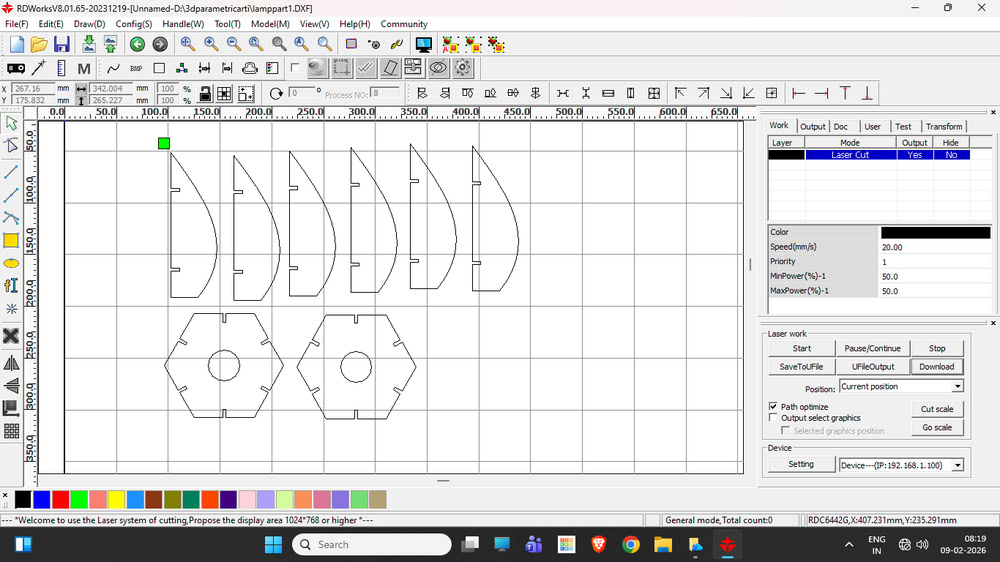Viewport: 1000px width, 562px height.
Task: Expand the Position dropdown showing Current position
Action: coord(957,387)
